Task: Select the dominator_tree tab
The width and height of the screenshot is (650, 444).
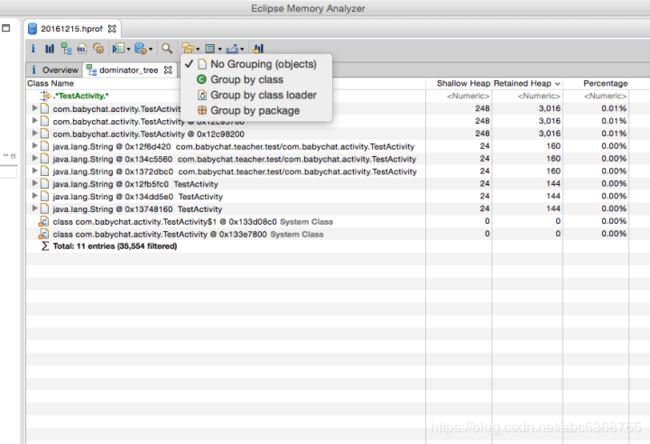Action: pyautogui.click(x=129, y=70)
